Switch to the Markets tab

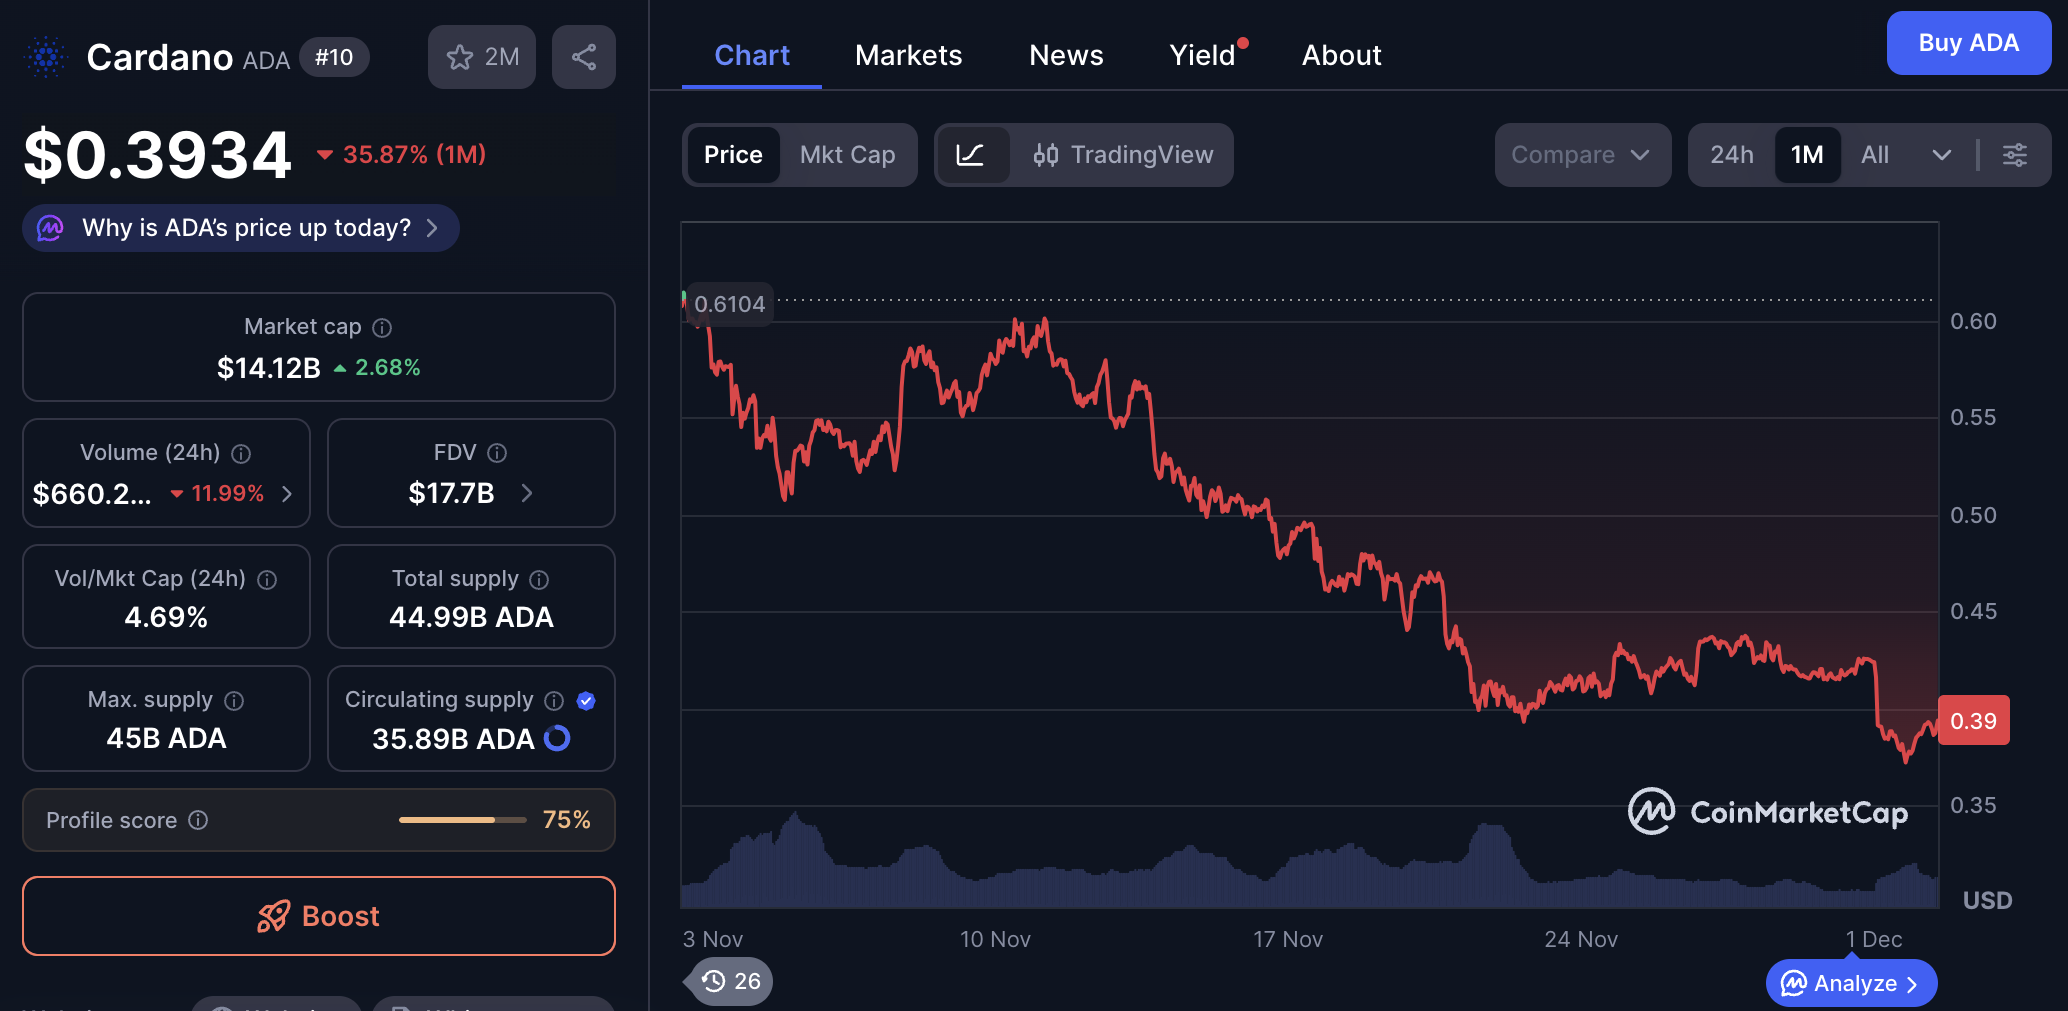(907, 55)
